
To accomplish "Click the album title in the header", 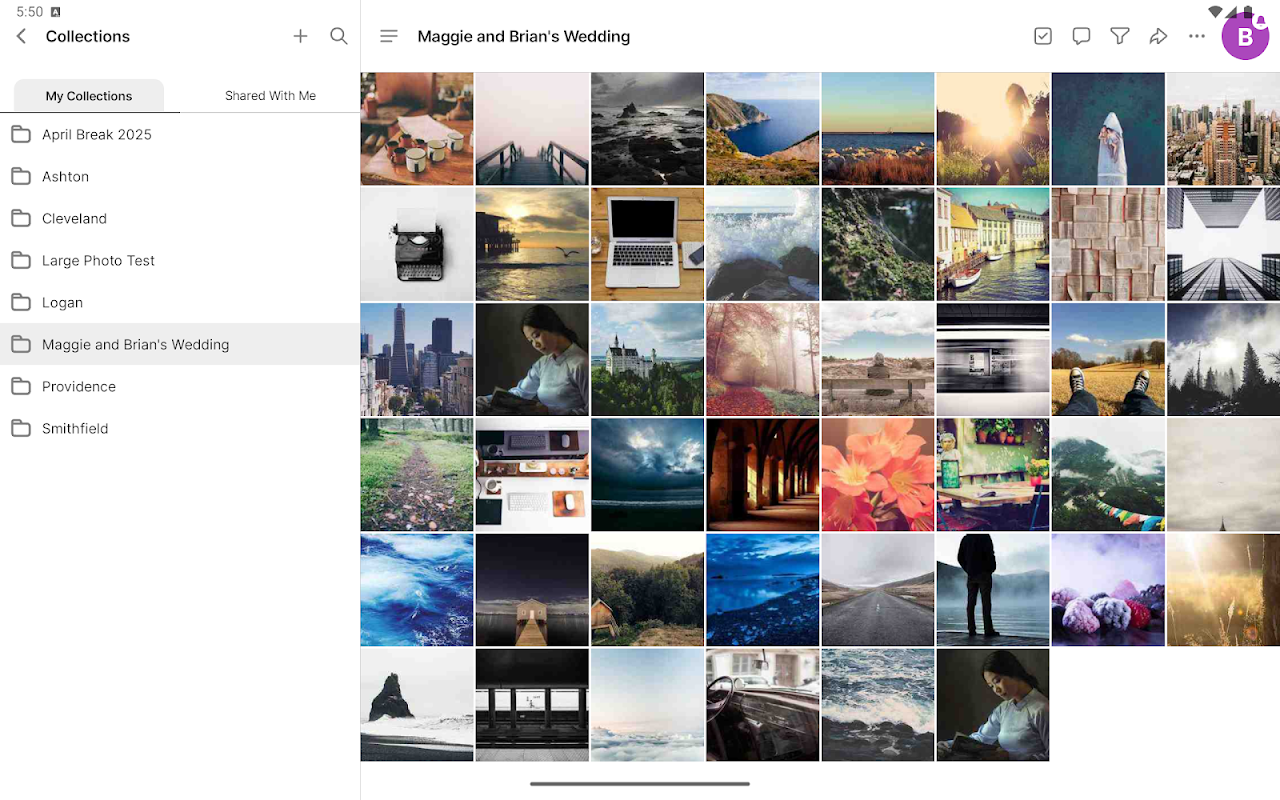I will coord(523,36).
